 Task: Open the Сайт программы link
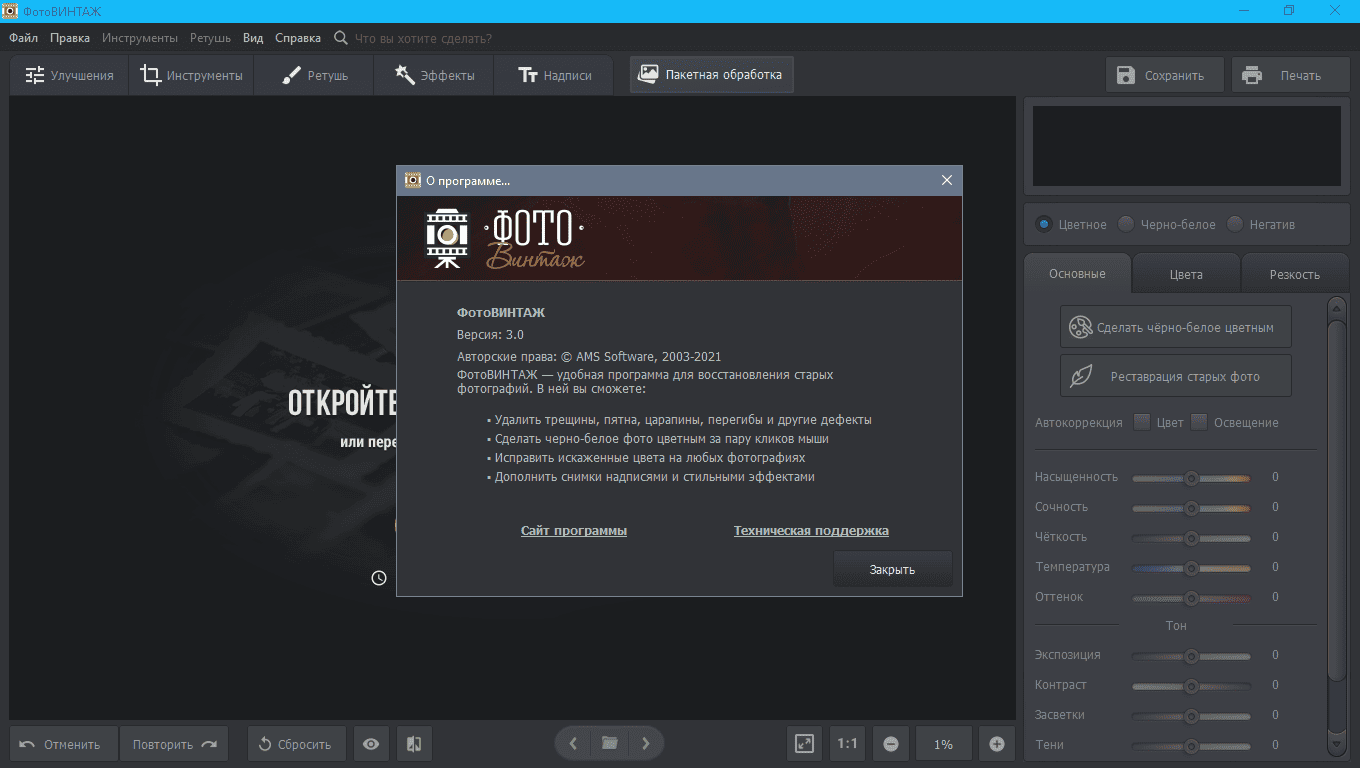[574, 531]
